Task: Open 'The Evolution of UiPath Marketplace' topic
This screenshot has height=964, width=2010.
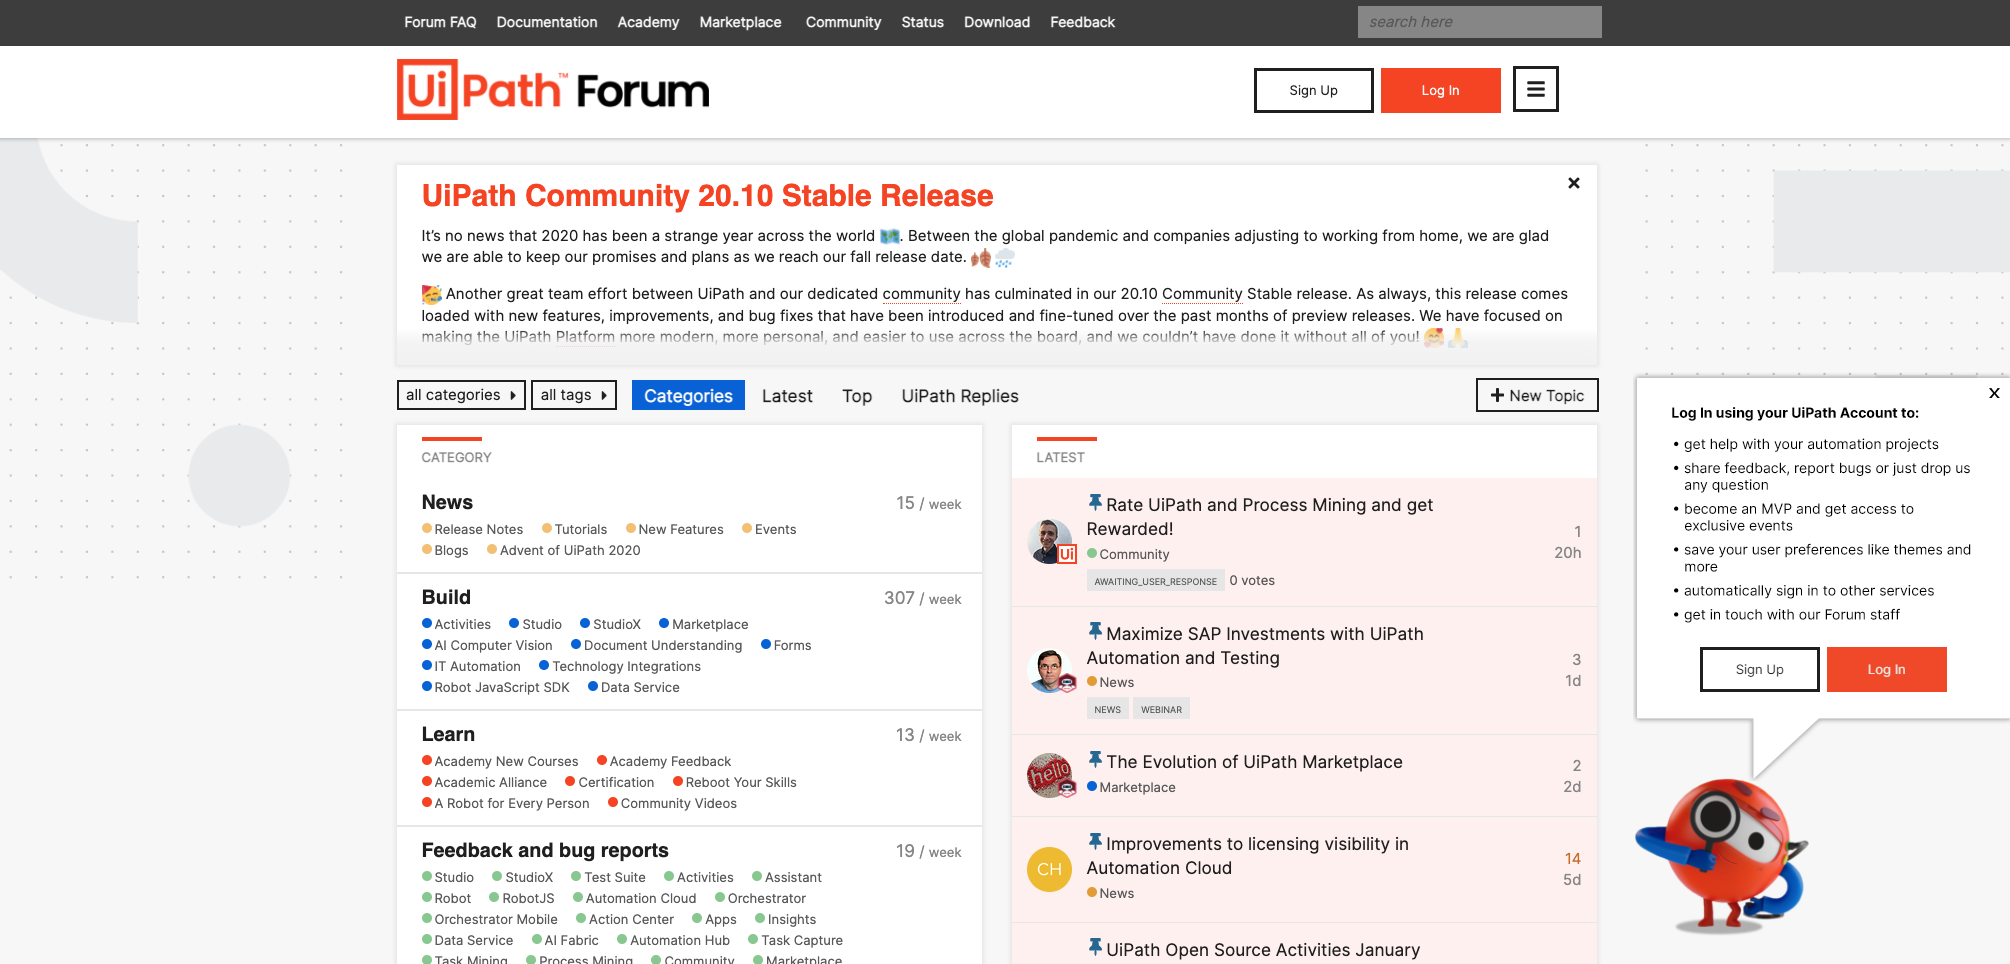Action: coord(1254,761)
